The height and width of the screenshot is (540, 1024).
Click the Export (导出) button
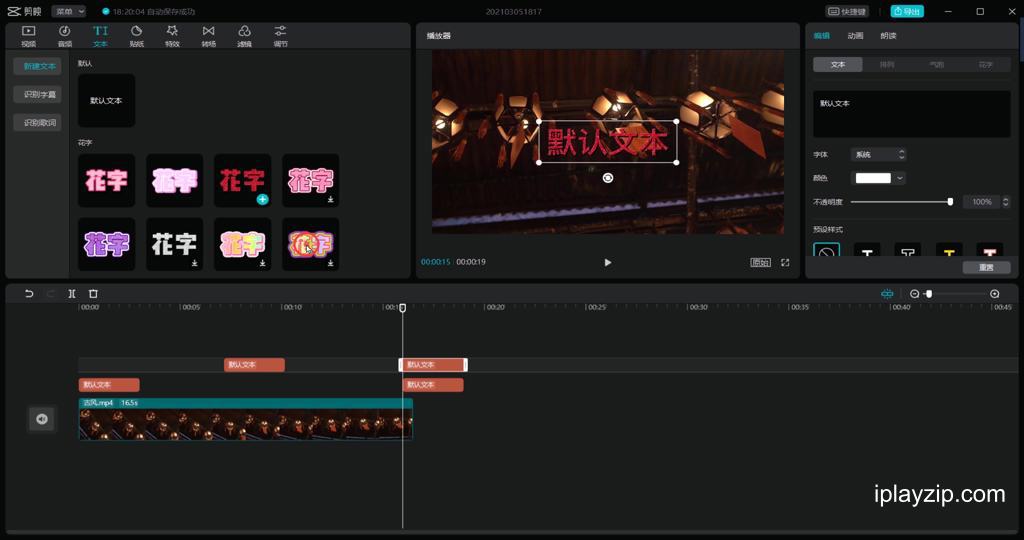click(x=907, y=11)
